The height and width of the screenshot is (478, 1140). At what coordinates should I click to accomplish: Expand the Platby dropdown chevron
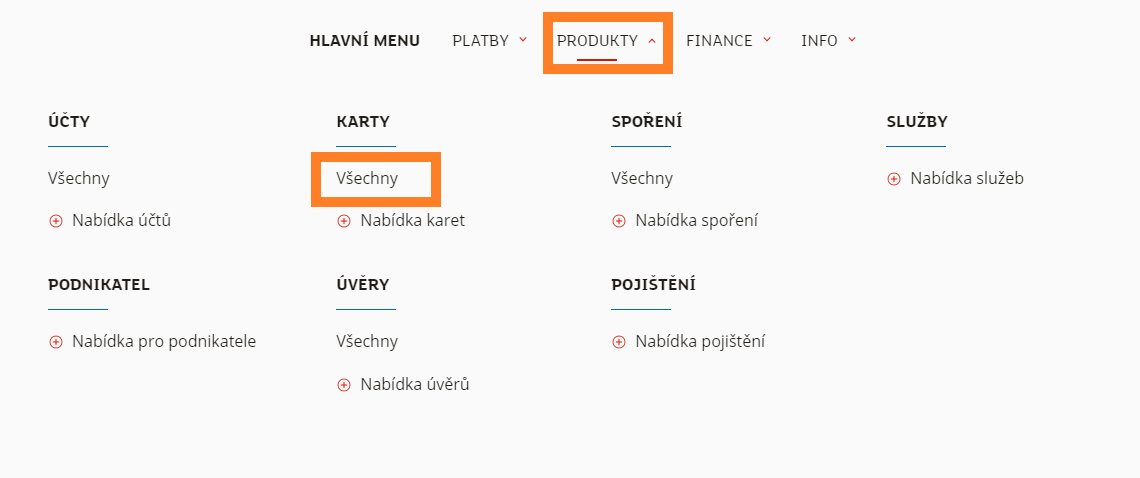click(523, 41)
